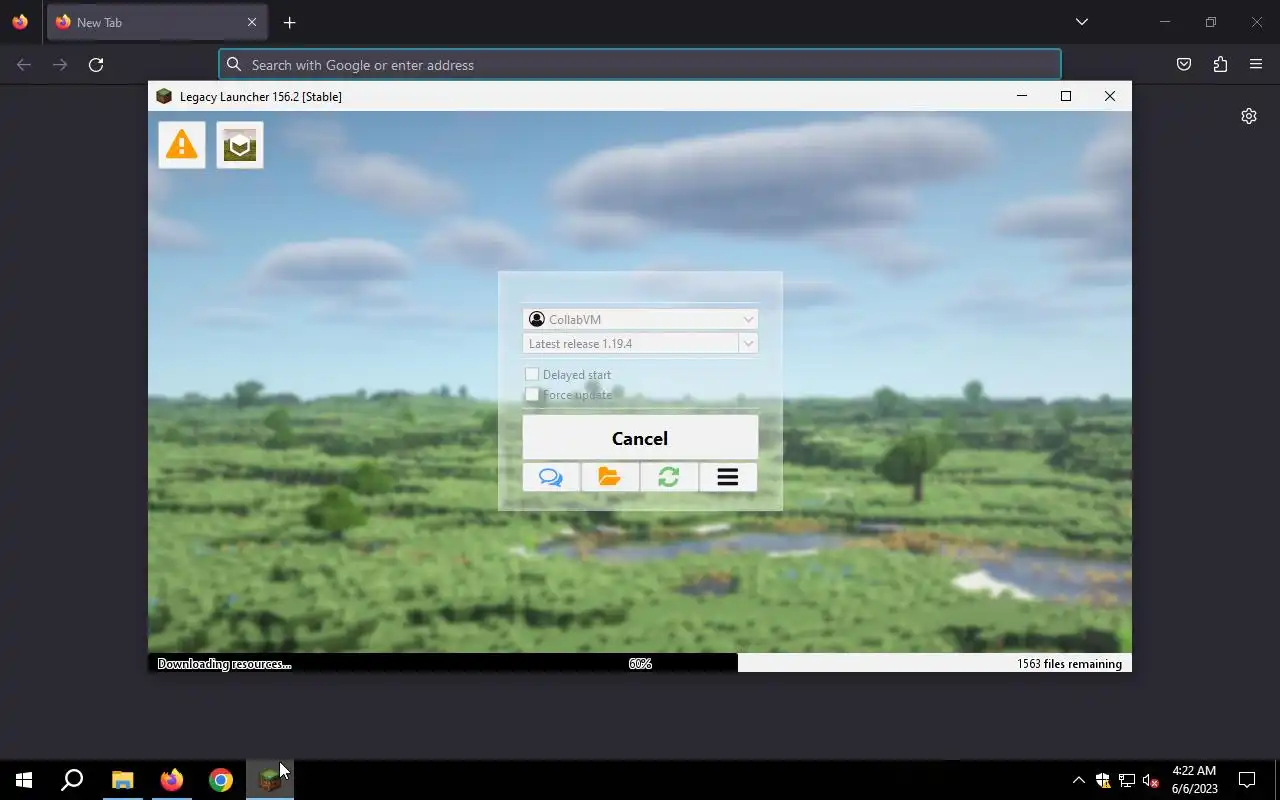1280x800 pixels.
Task: Close the New Tab tab
Action: (252, 22)
